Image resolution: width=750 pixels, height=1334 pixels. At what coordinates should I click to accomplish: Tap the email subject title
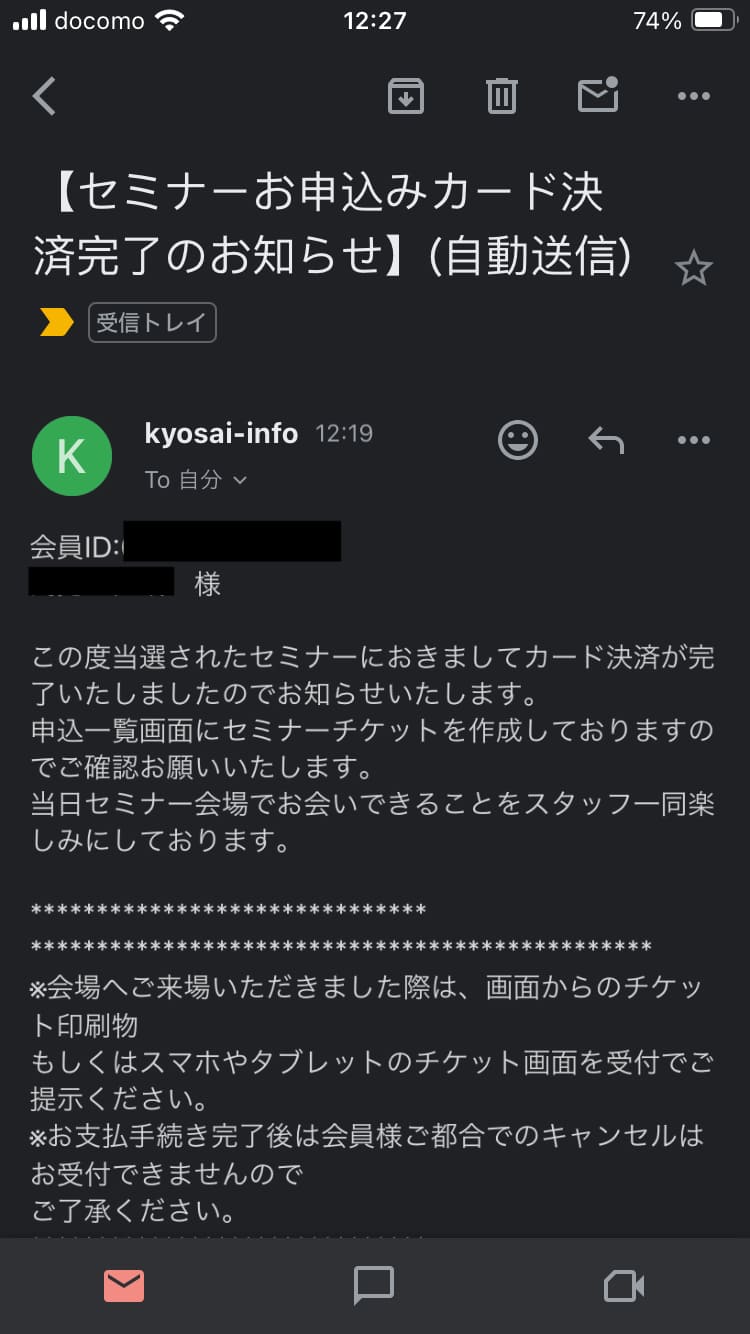tap(330, 226)
